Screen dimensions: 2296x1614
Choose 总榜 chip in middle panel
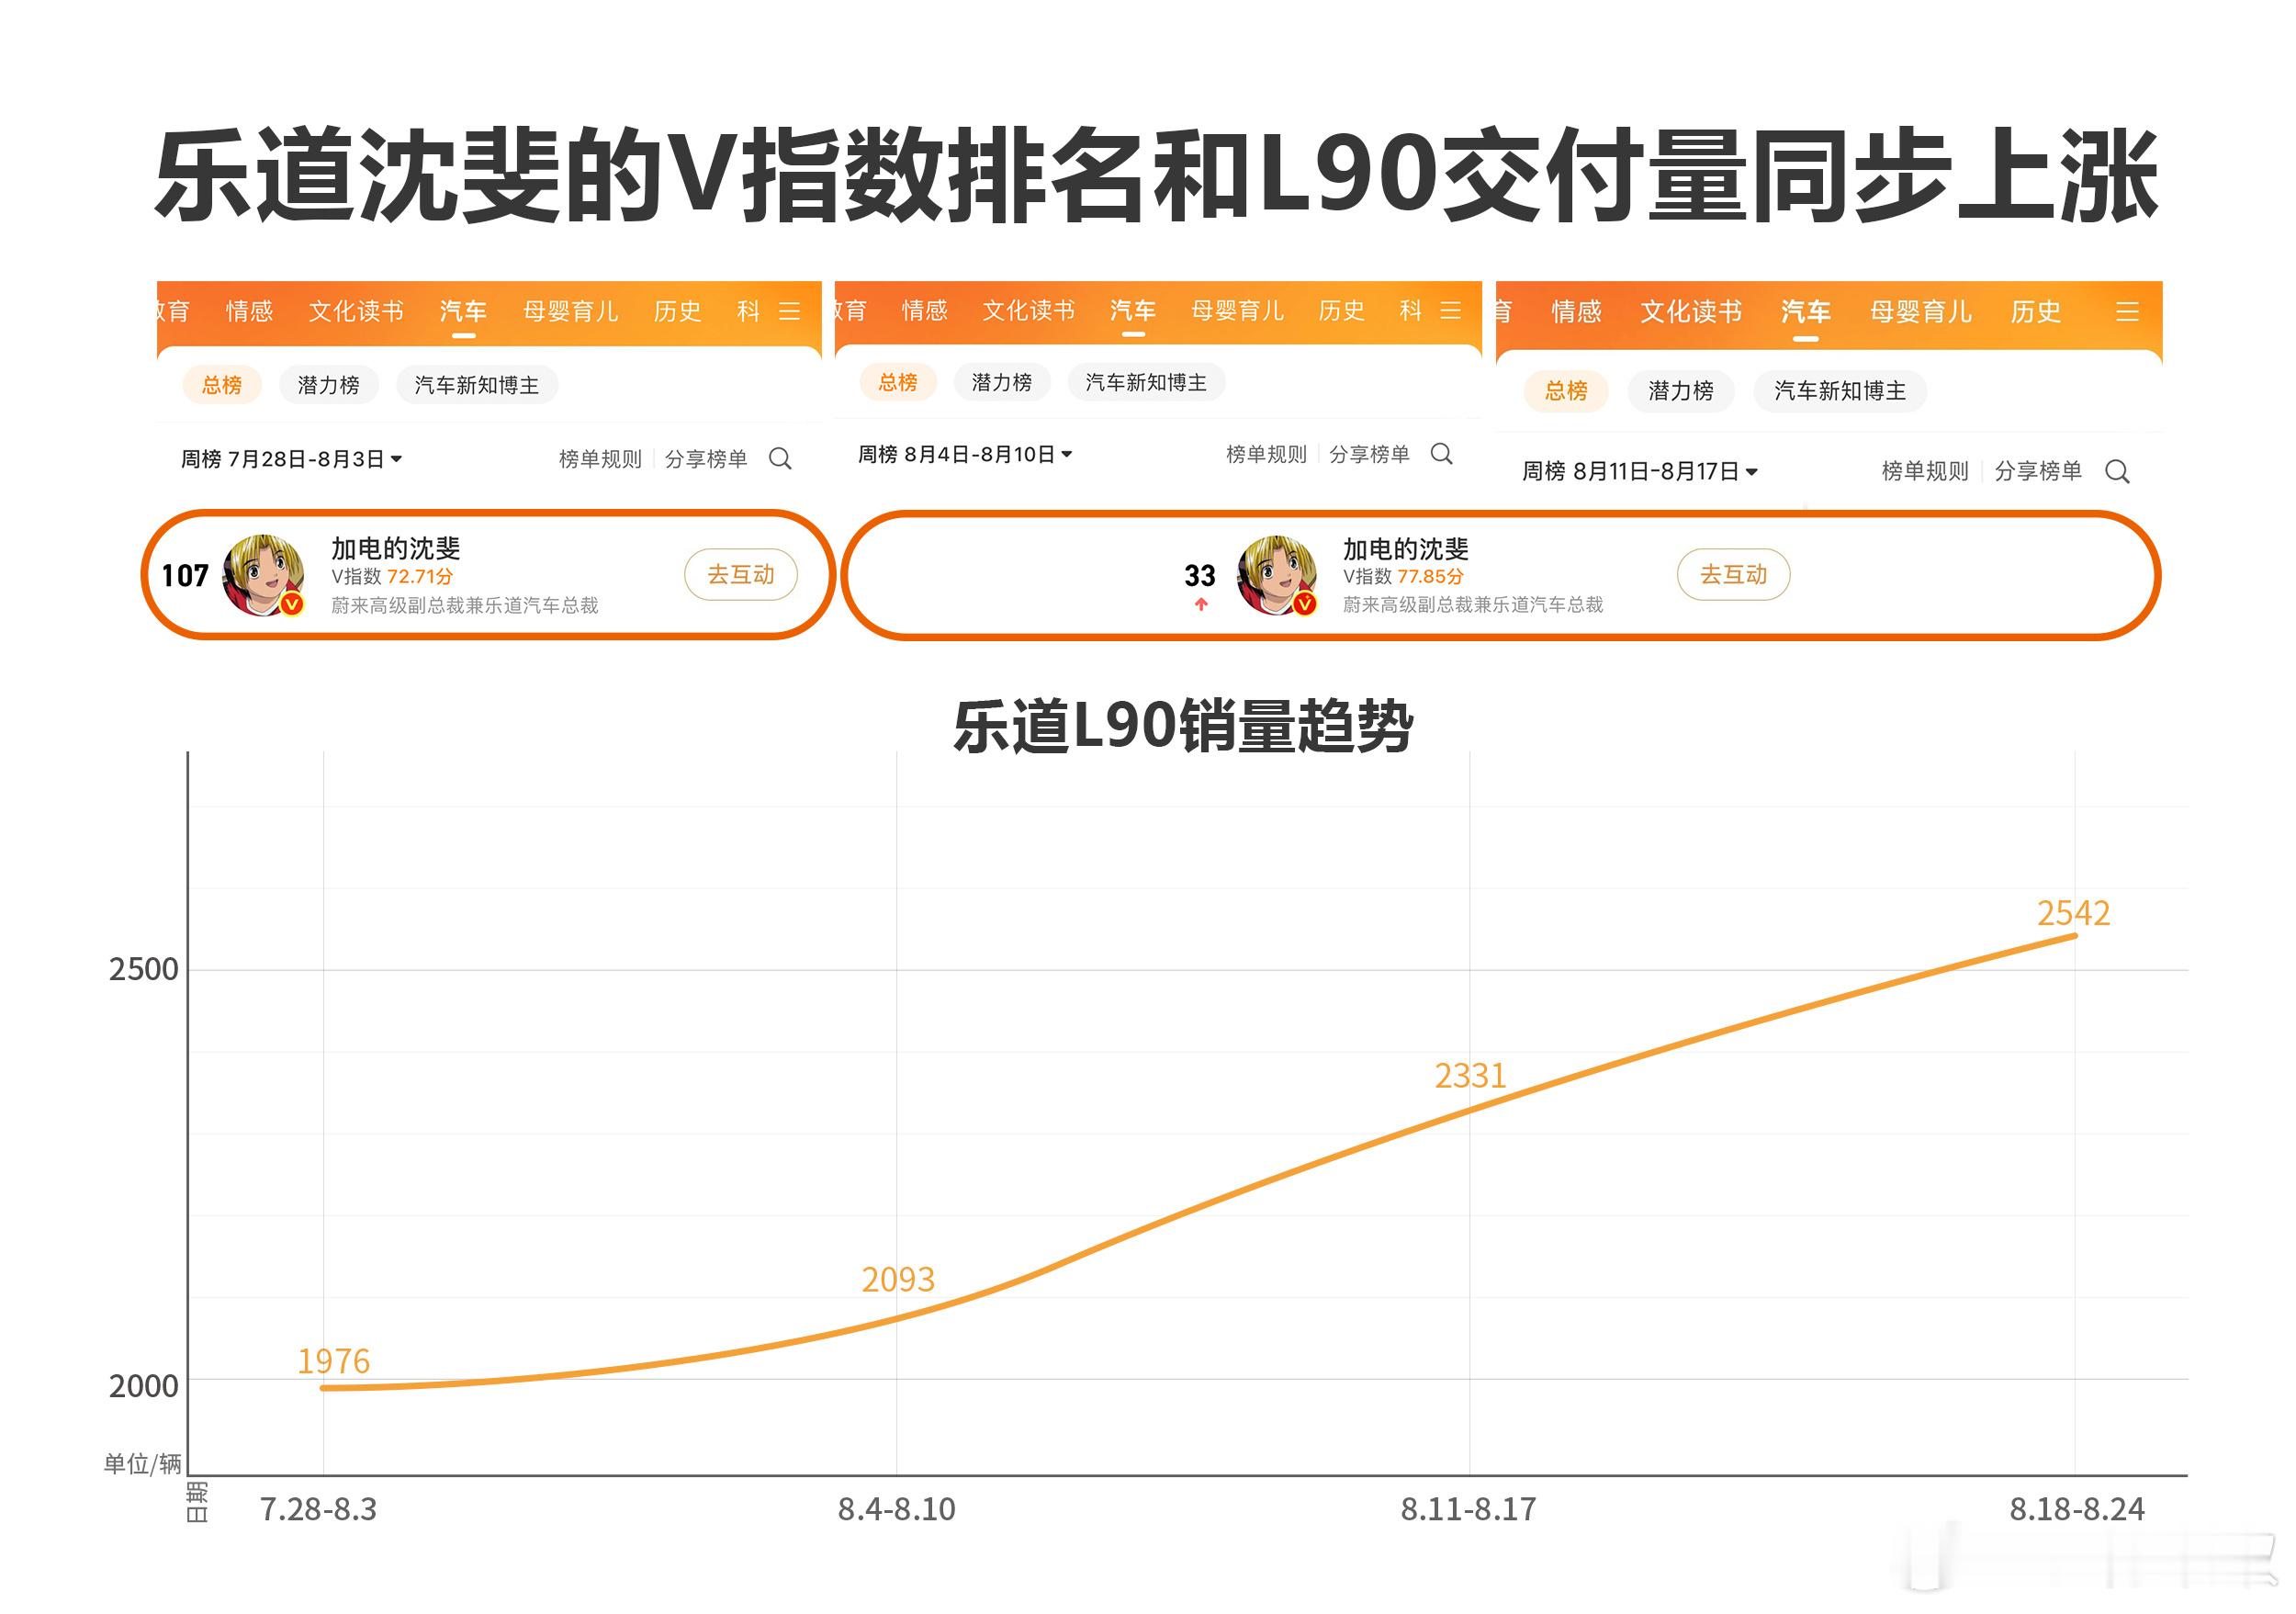coord(898,382)
